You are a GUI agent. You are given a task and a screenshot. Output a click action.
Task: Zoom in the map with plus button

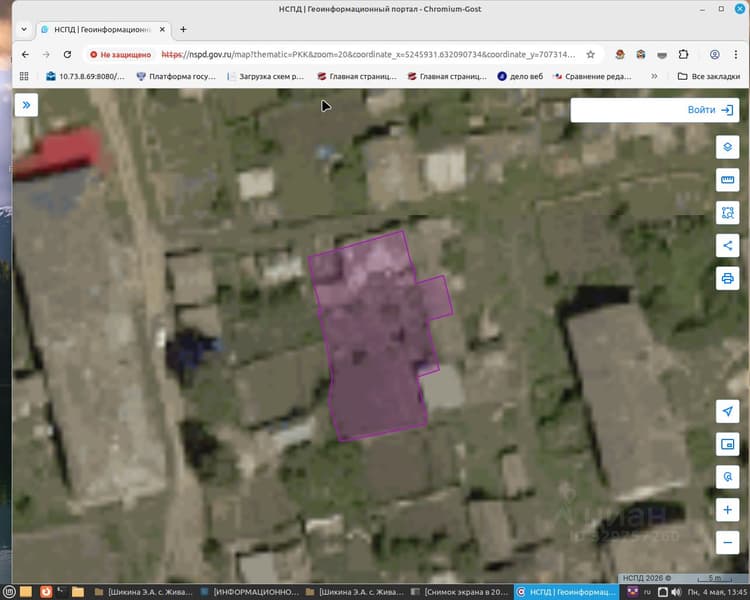pyautogui.click(x=727, y=510)
